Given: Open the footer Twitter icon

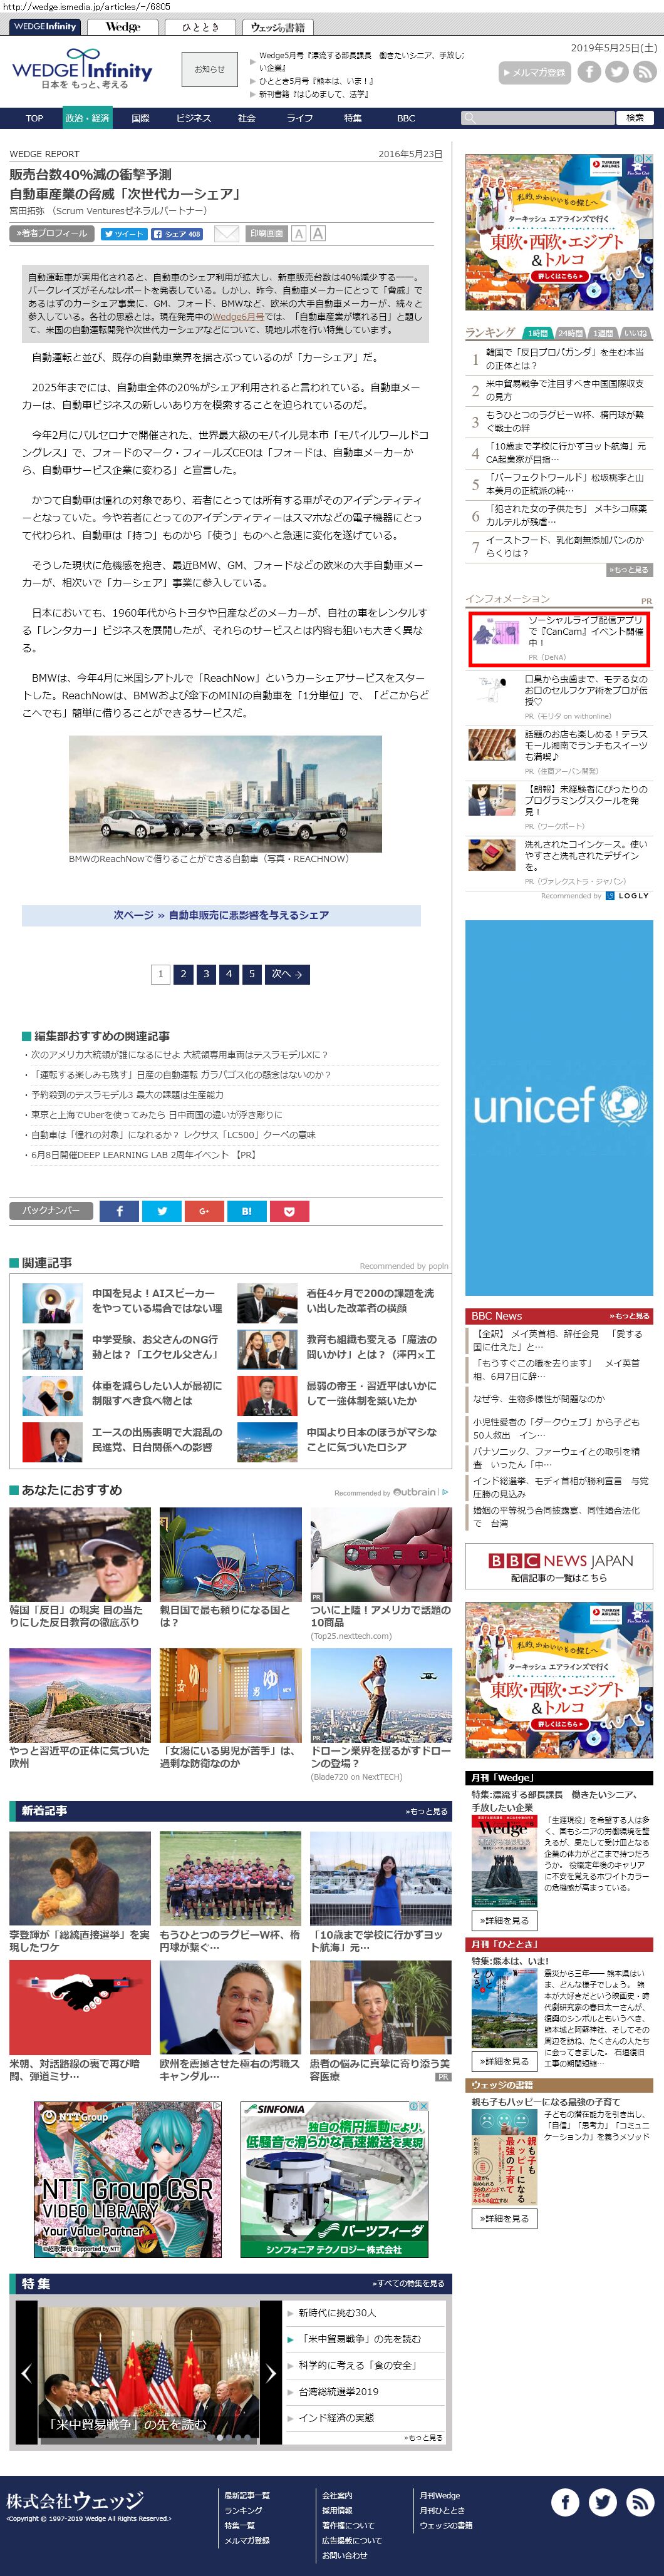Looking at the screenshot, I should click(602, 2501).
